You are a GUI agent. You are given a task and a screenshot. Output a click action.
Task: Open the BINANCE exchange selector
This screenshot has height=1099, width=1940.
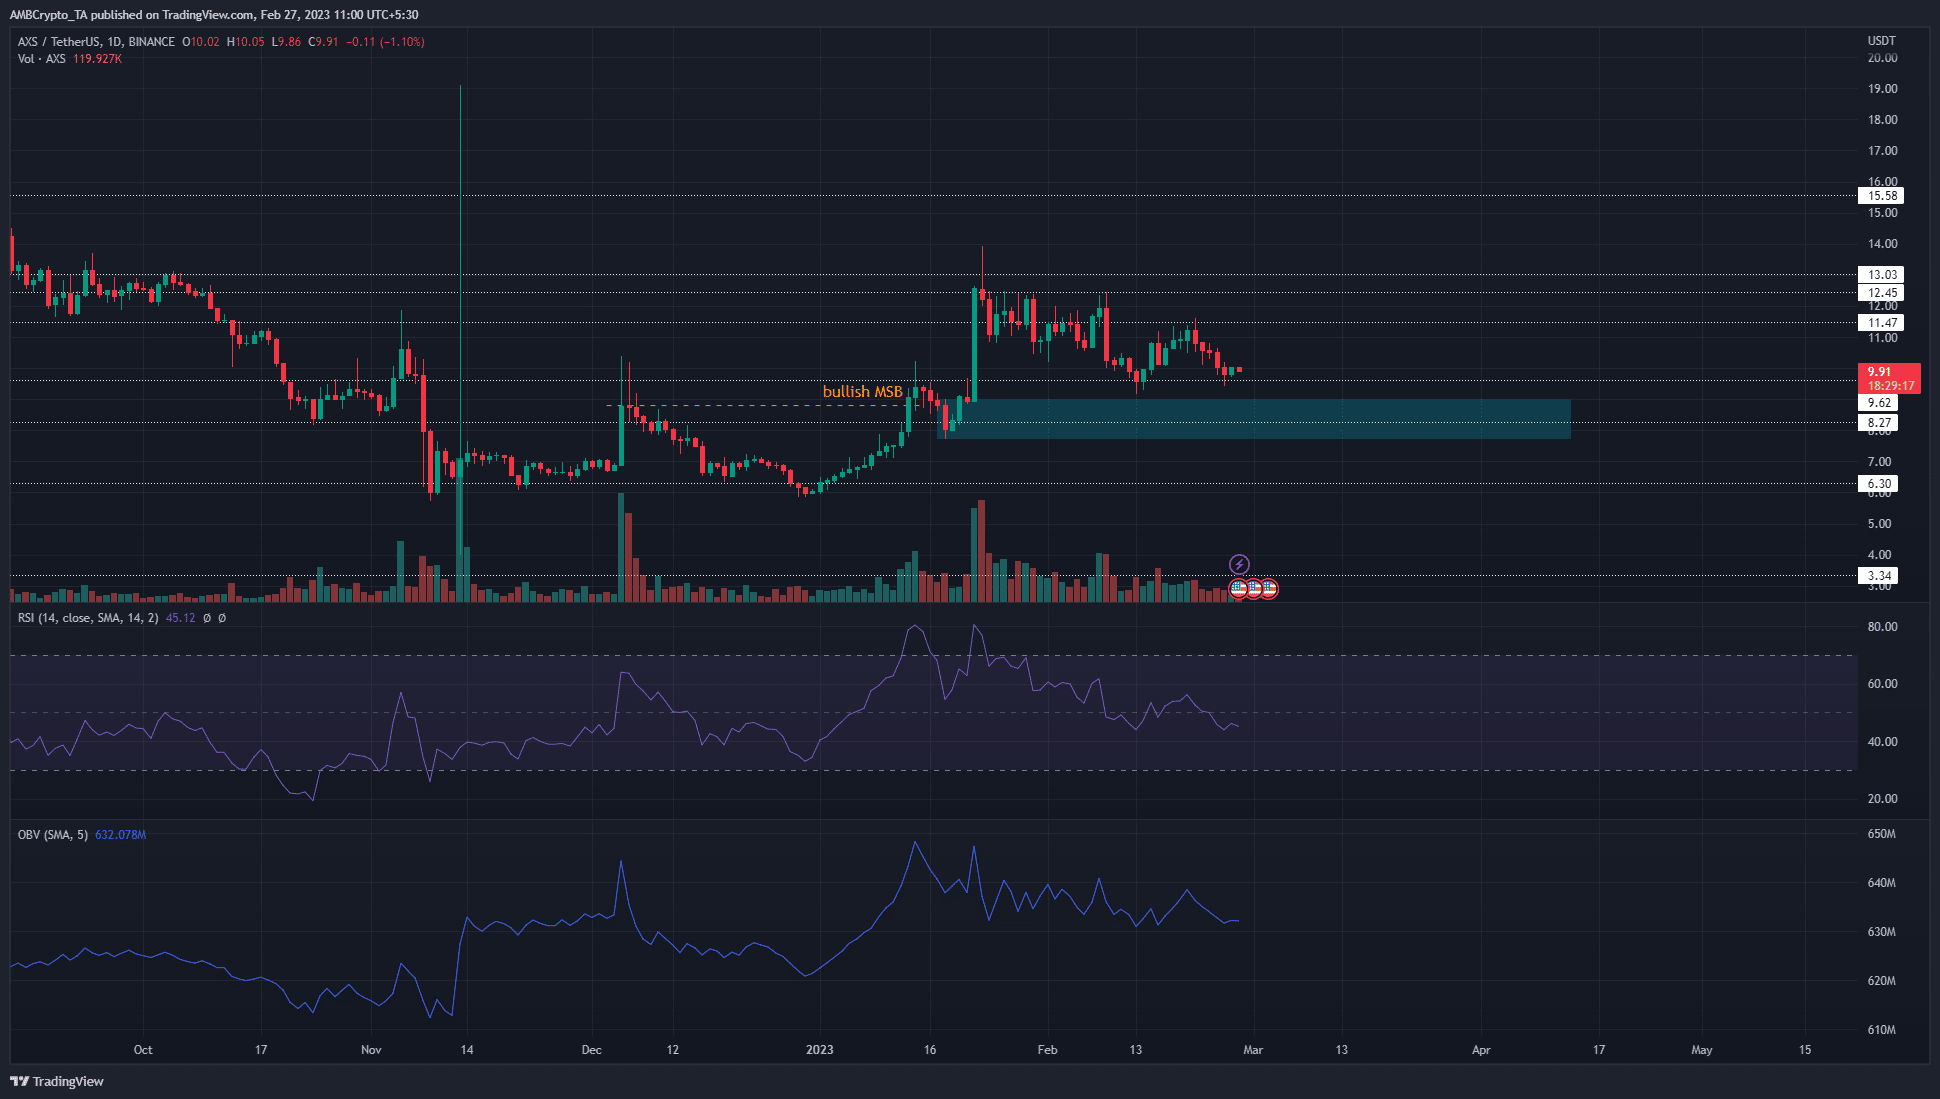coord(150,41)
